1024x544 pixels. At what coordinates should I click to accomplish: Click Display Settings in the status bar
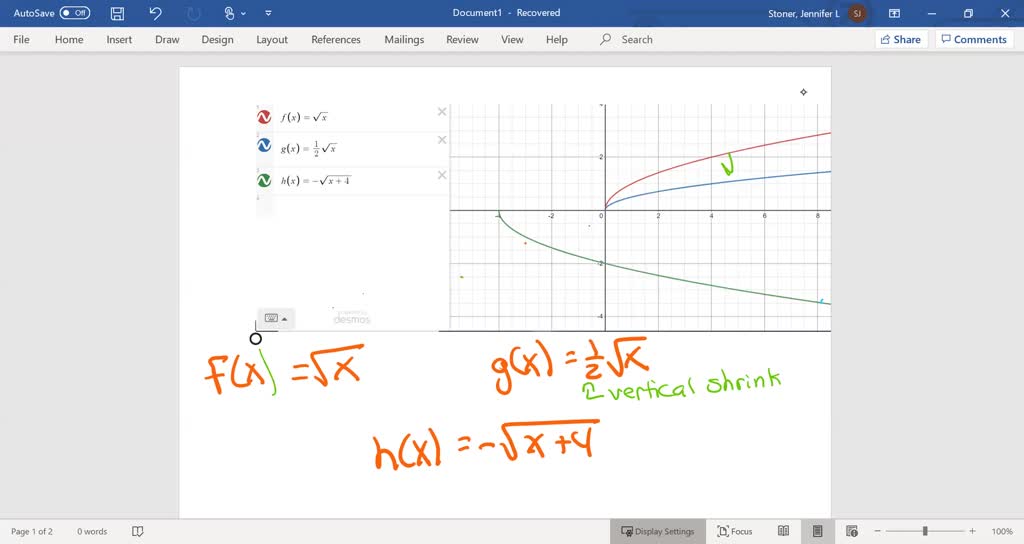pos(658,531)
